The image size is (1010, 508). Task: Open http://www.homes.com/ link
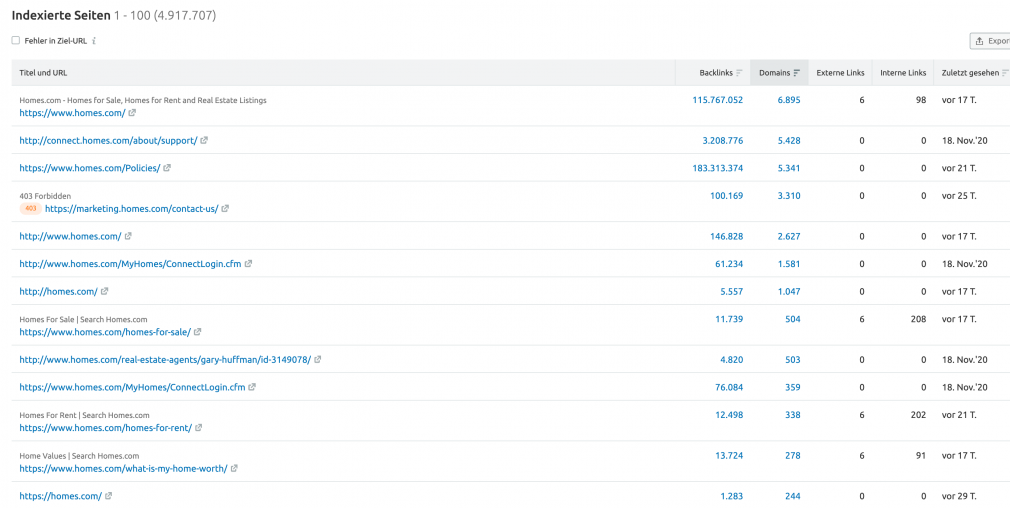click(70, 236)
